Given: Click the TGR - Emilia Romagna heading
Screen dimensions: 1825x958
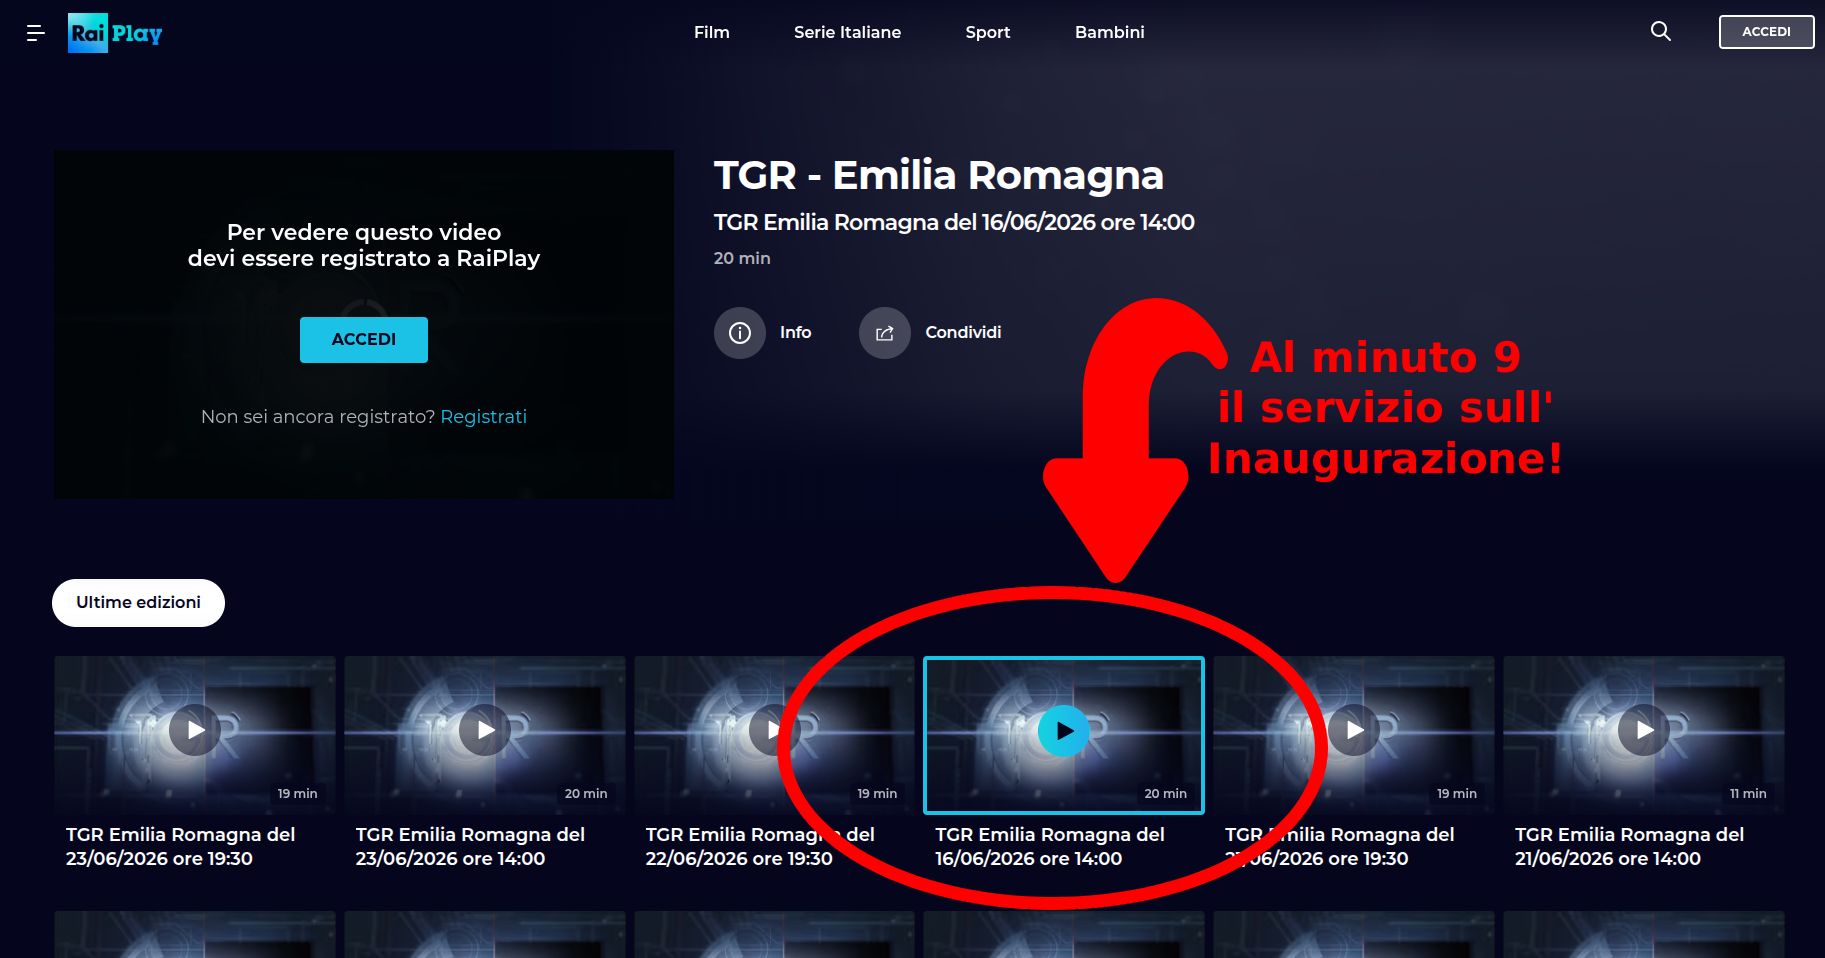Looking at the screenshot, I should point(939,175).
